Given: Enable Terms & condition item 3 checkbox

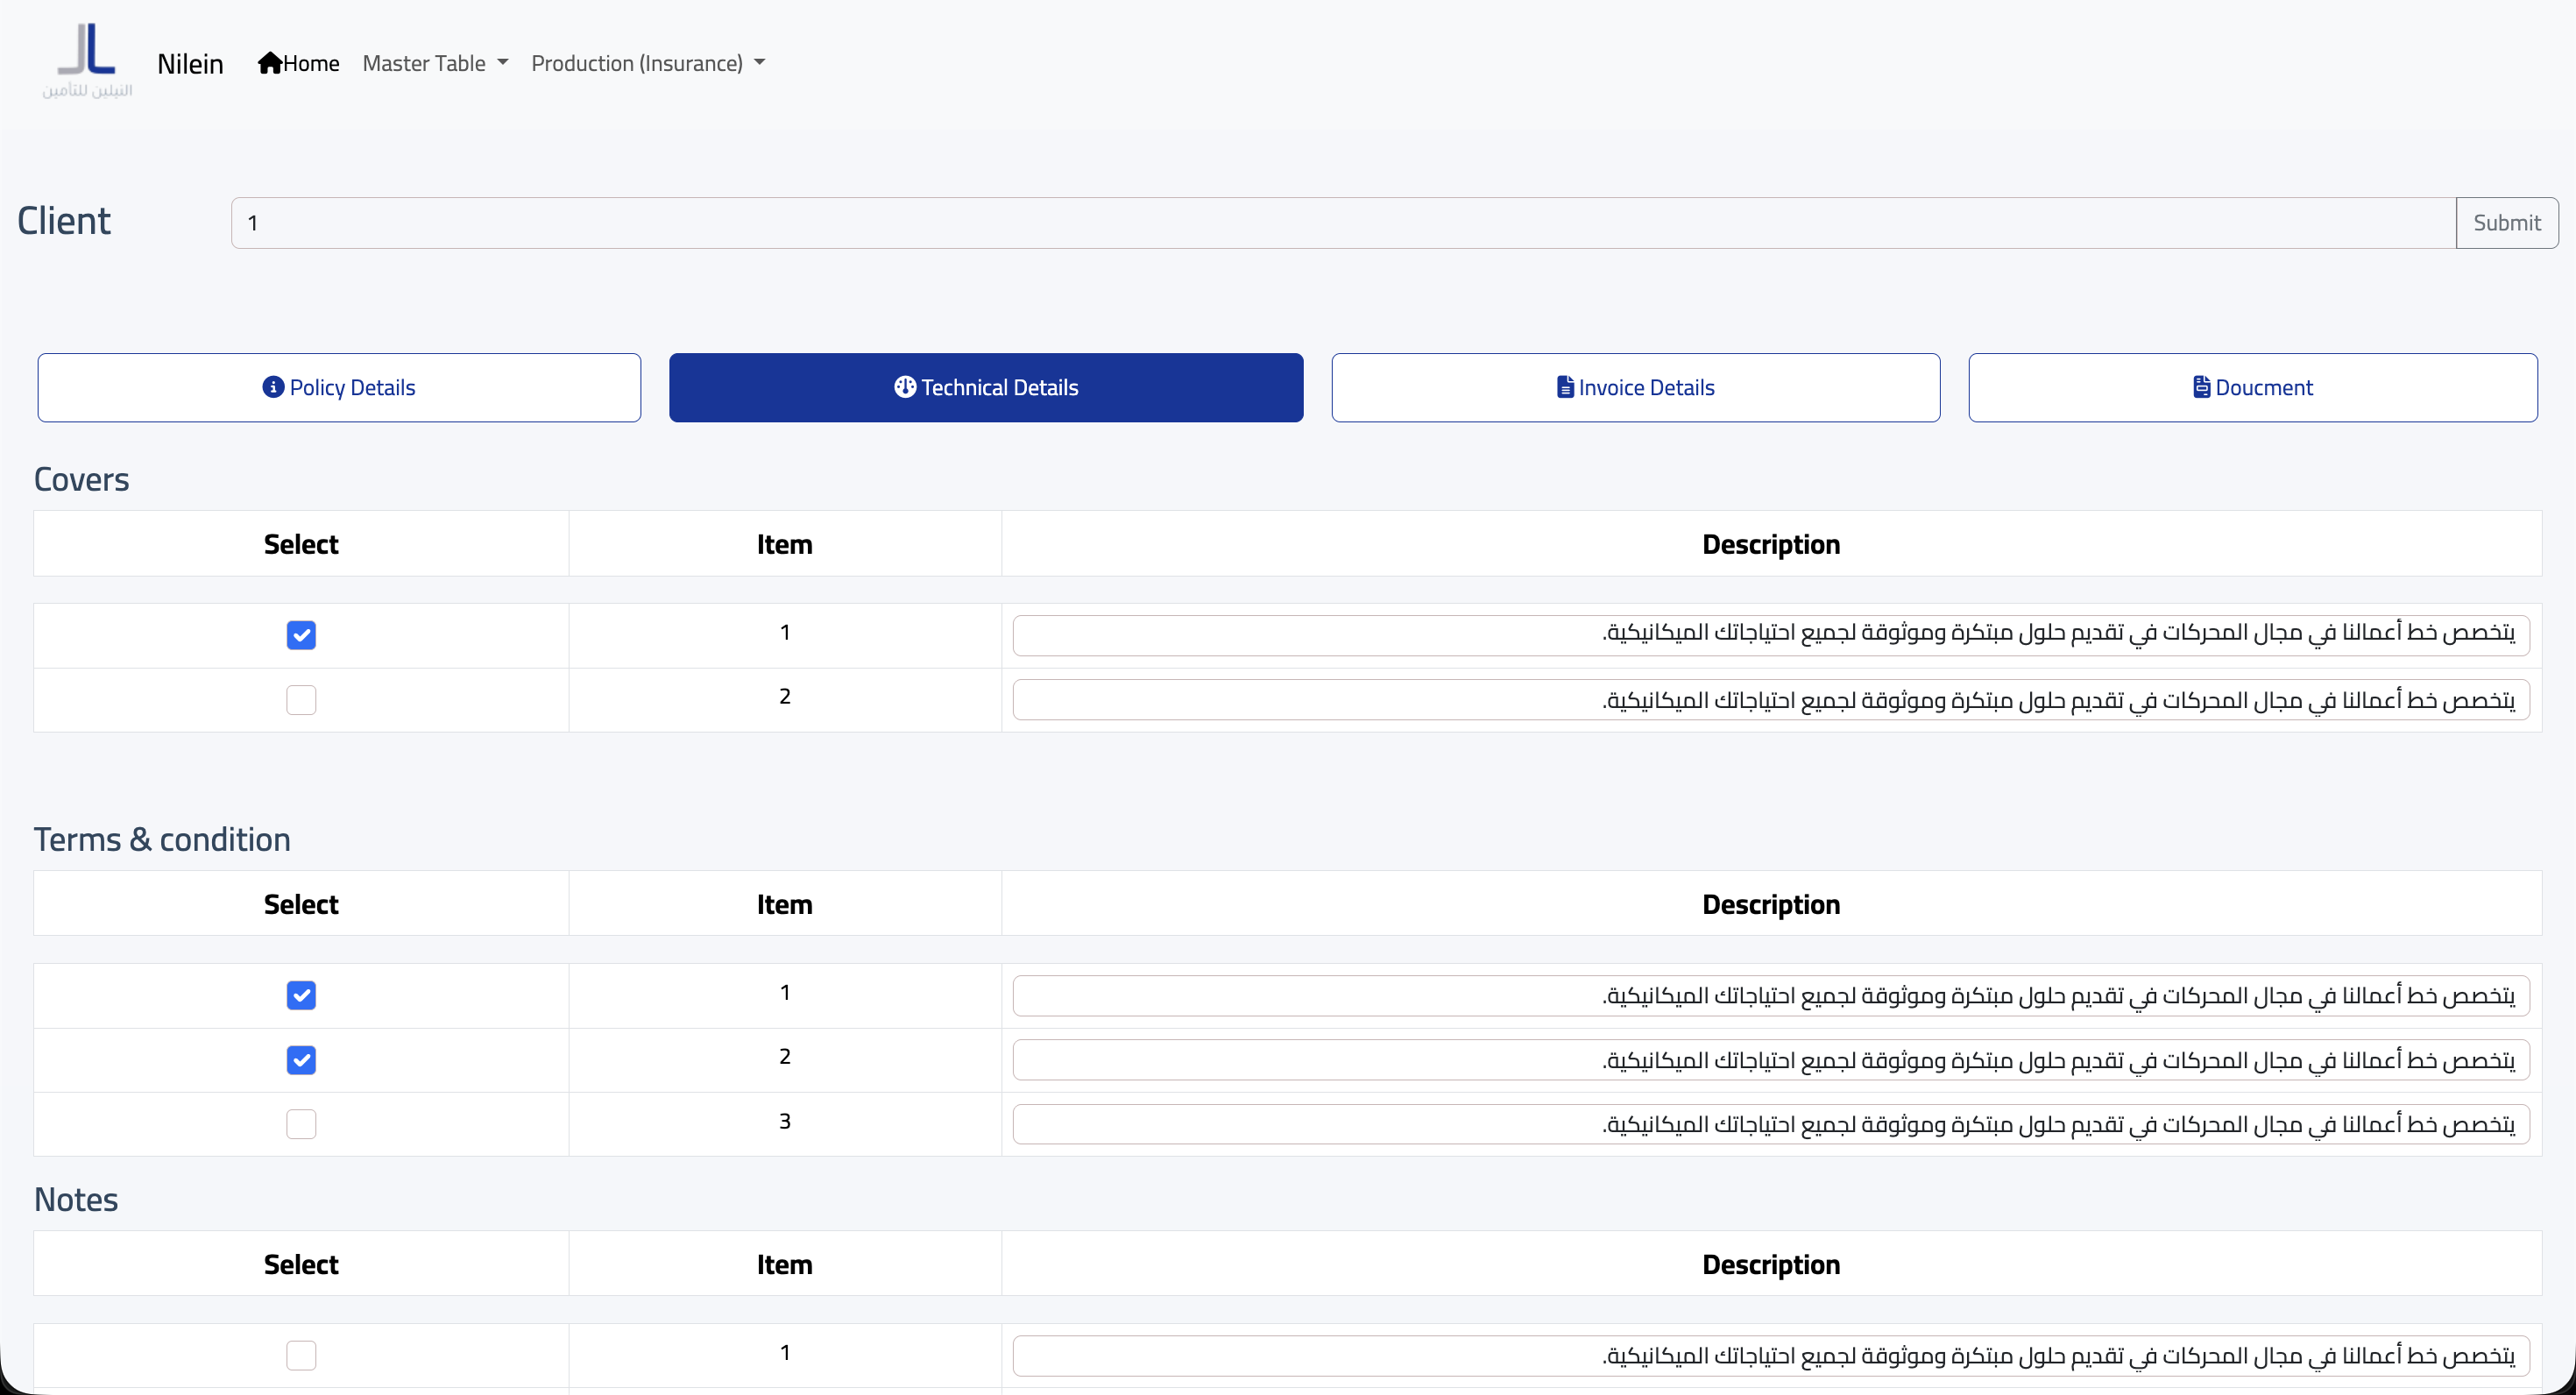Looking at the screenshot, I should click(x=301, y=1124).
